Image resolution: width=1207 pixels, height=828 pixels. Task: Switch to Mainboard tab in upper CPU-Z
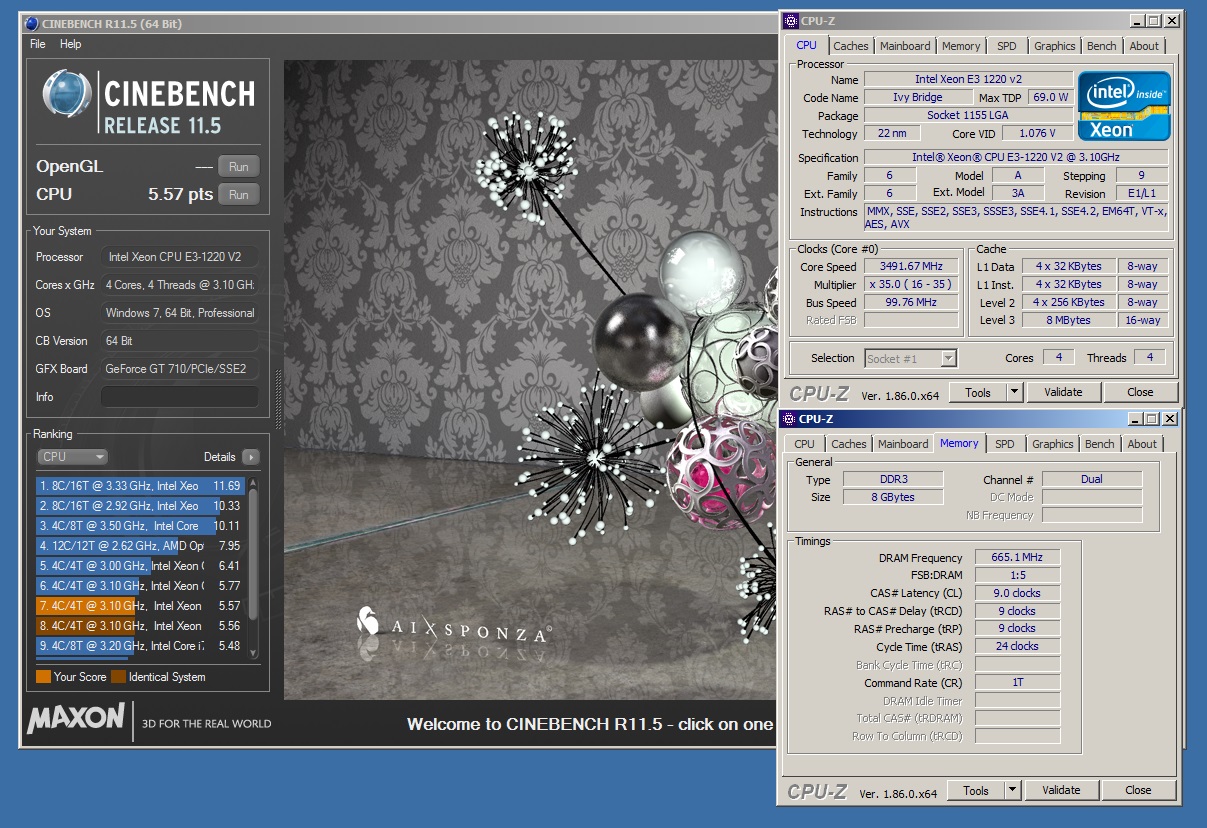[905, 46]
